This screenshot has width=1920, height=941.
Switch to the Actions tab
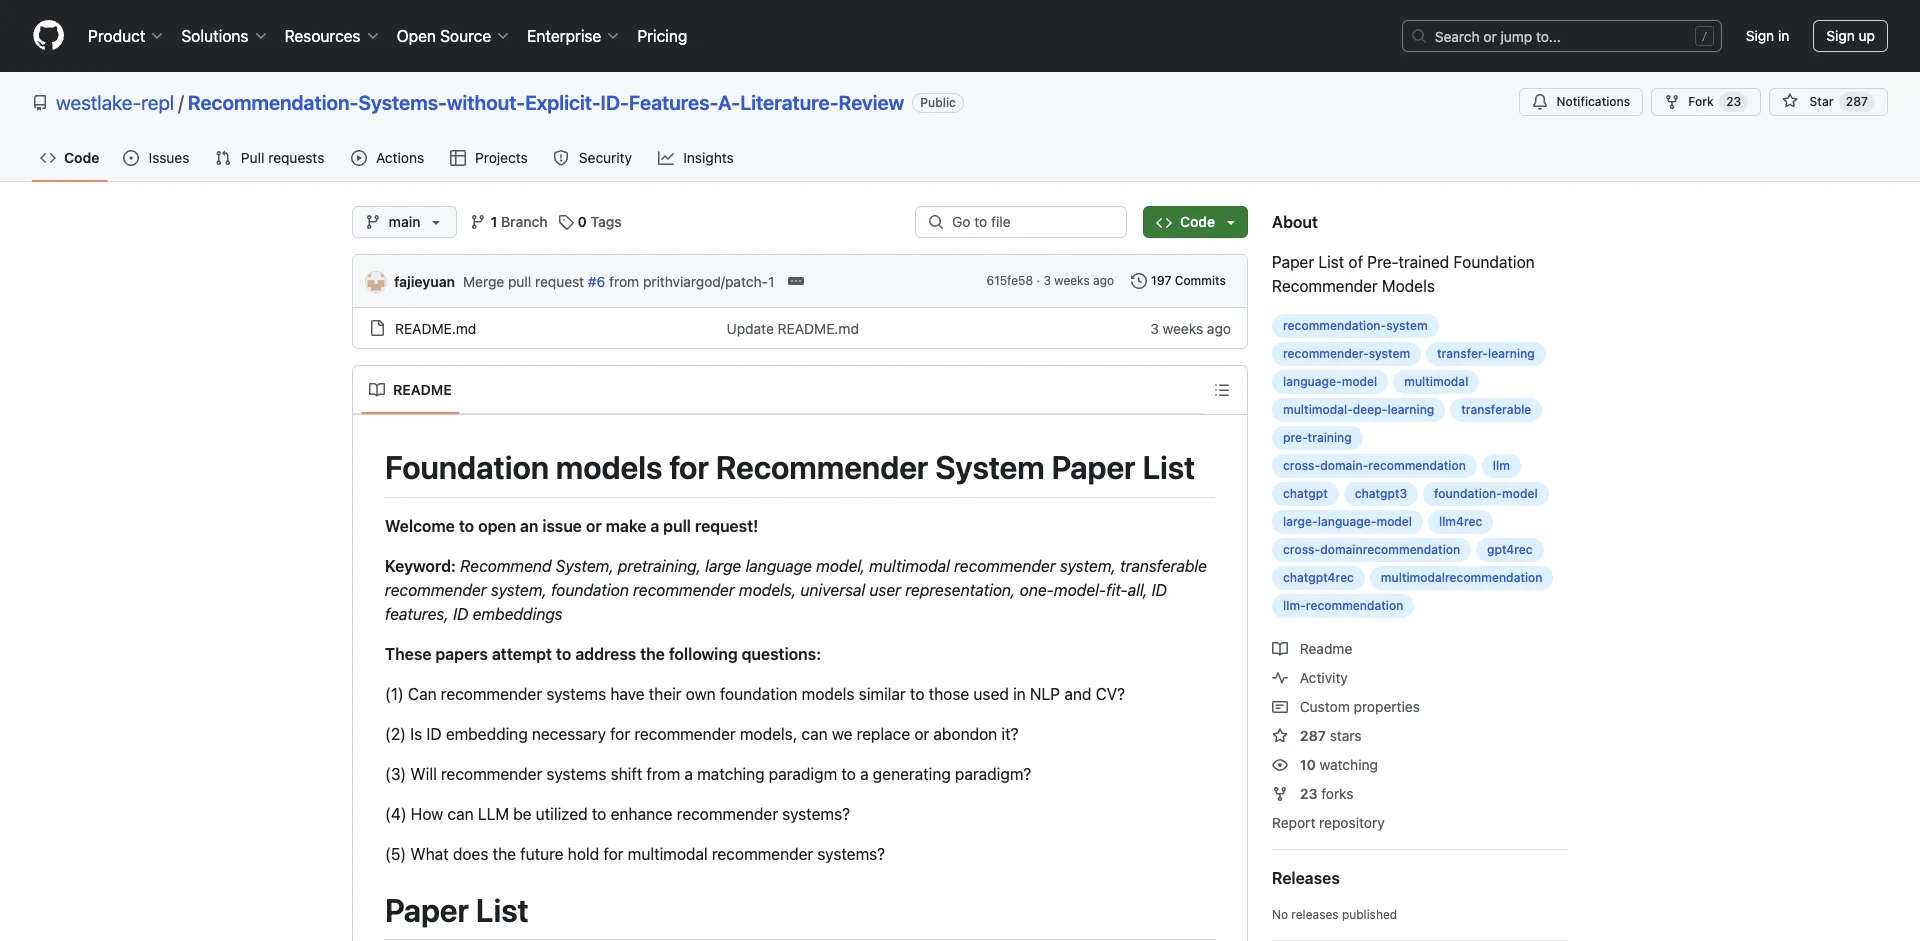pos(388,158)
